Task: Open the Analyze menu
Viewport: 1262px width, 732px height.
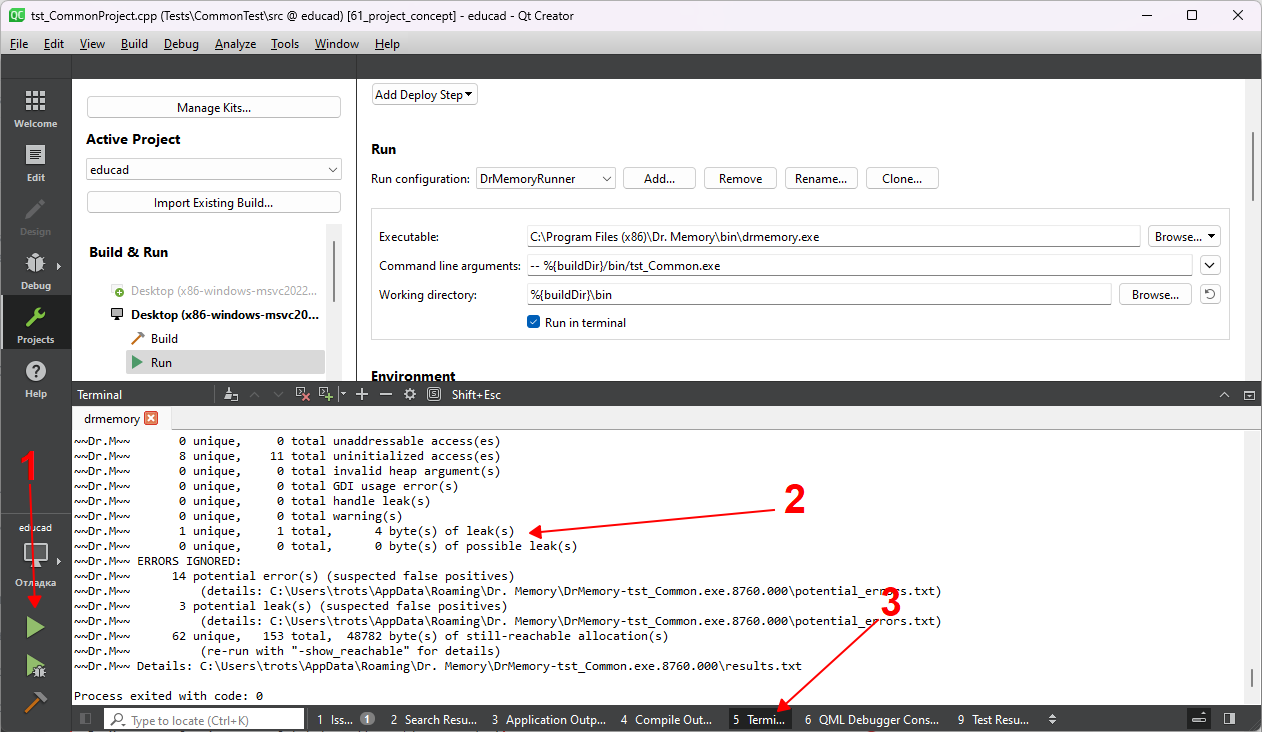Action: pyautogui.click(x=235, y=44)
